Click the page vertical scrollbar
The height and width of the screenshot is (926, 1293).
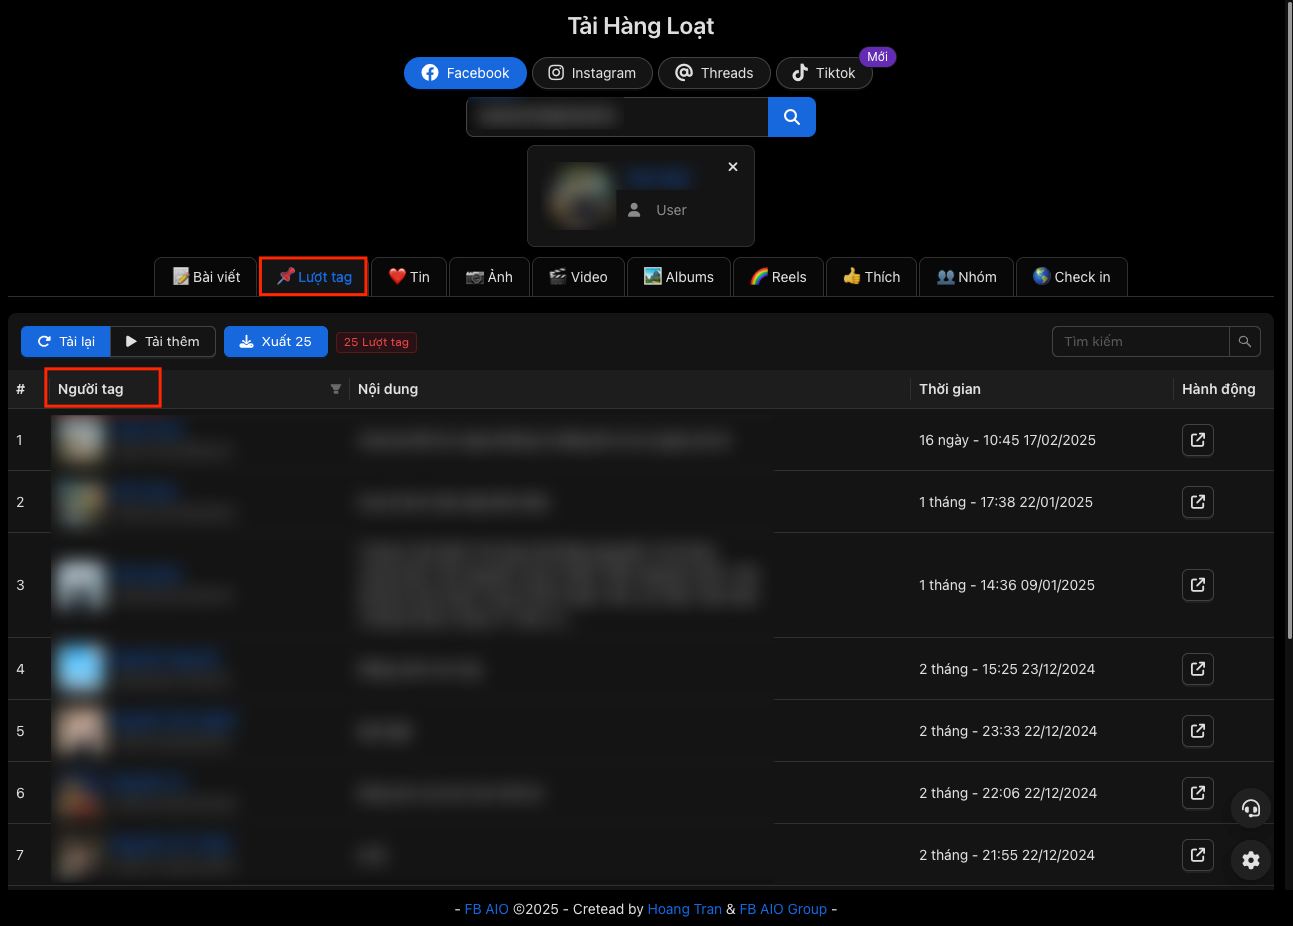click(x=1288, y=320)
